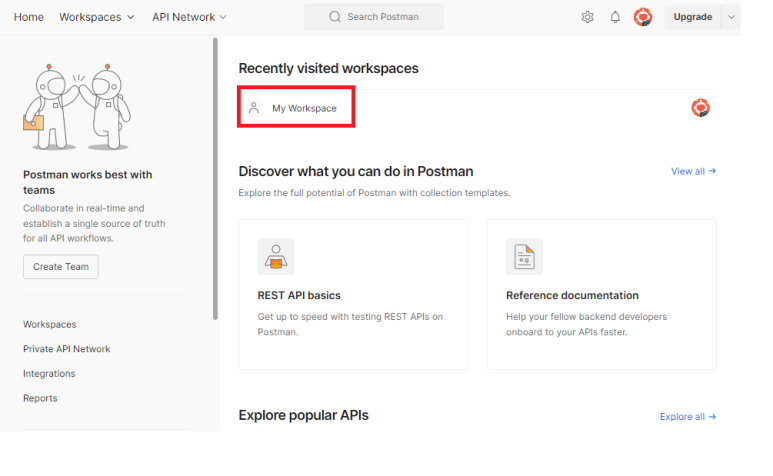Viewport: 773px width, 476px height.
Task: Expand the API Network dropdown menu
Action: pyautogui.click(x=189, y=17)
